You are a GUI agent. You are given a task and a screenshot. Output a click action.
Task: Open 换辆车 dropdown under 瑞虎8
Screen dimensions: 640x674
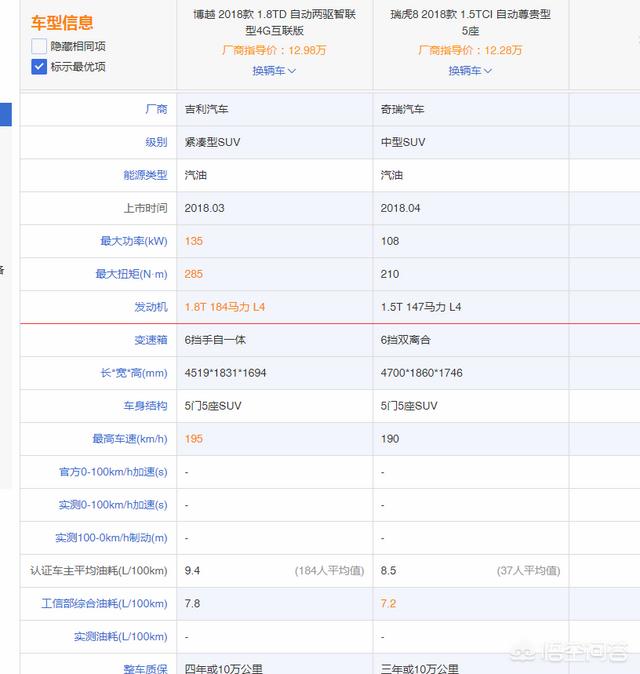(470, 71)
